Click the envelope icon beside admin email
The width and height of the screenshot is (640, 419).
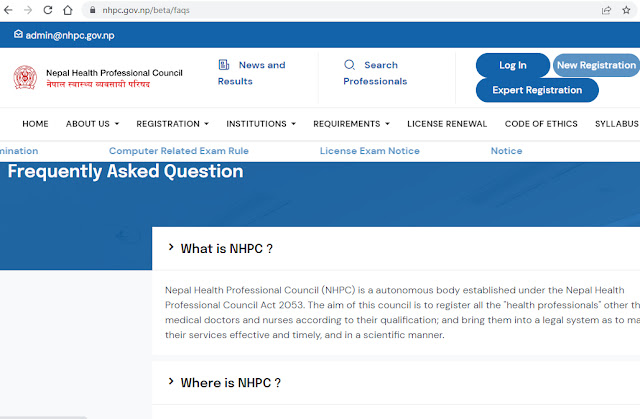18,34
